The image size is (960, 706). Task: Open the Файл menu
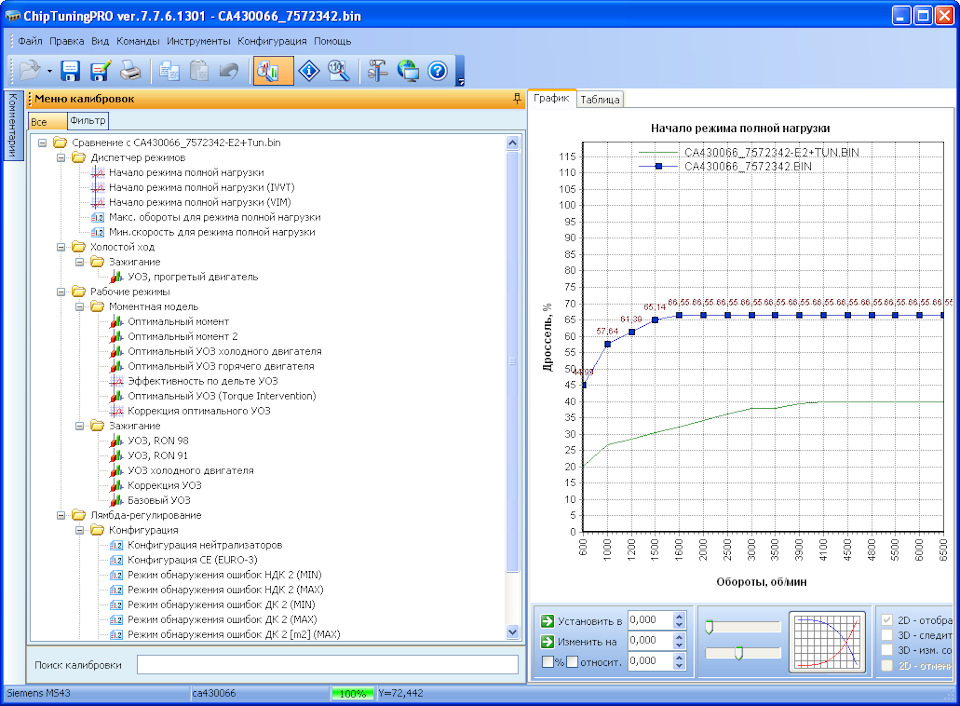click(30, 41)
